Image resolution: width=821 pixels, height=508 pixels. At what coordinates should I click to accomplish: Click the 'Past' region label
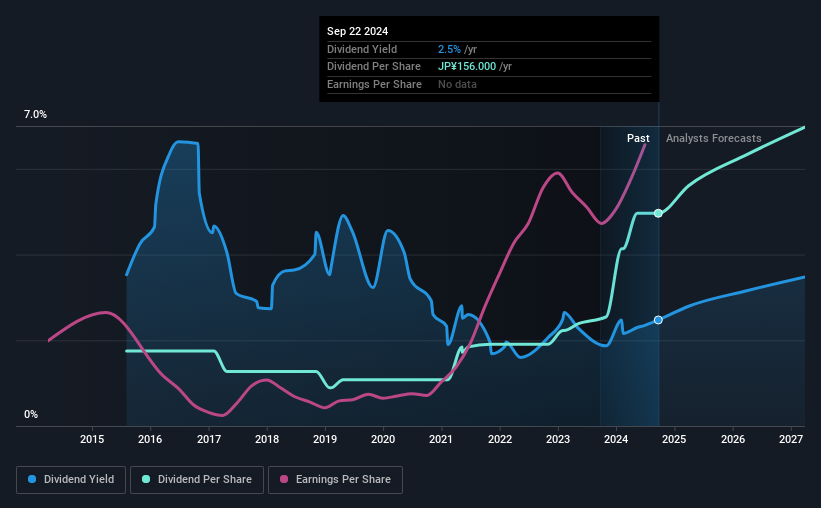(x=638, y=138)
